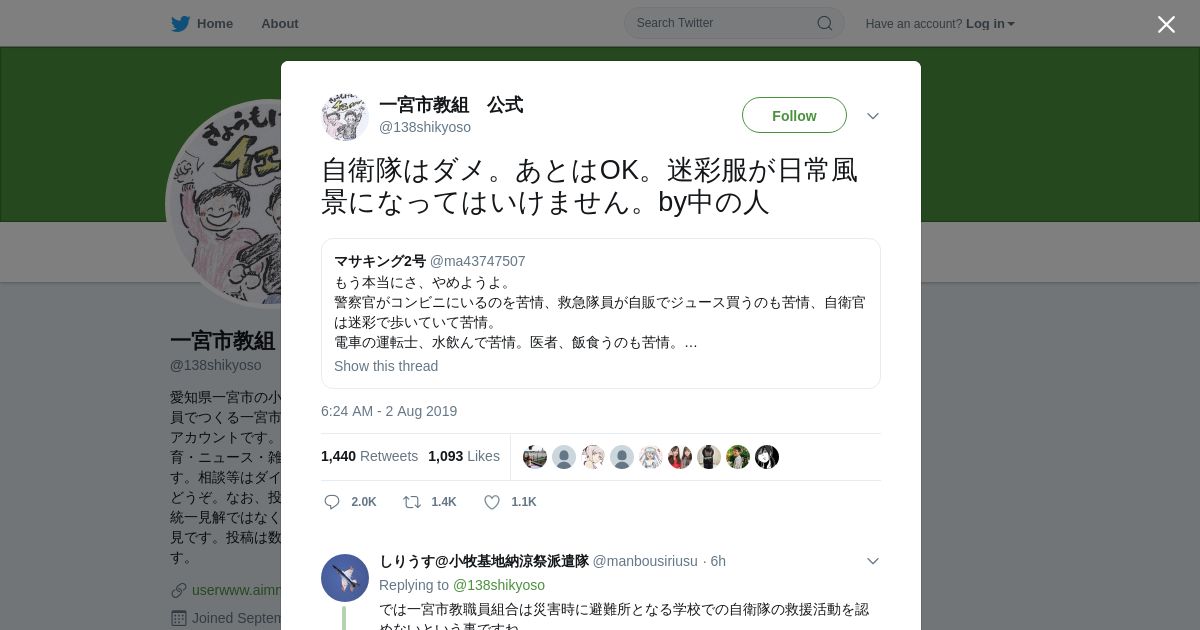Expand the tweet options chevron beside Follow

[x=873, y=116]
